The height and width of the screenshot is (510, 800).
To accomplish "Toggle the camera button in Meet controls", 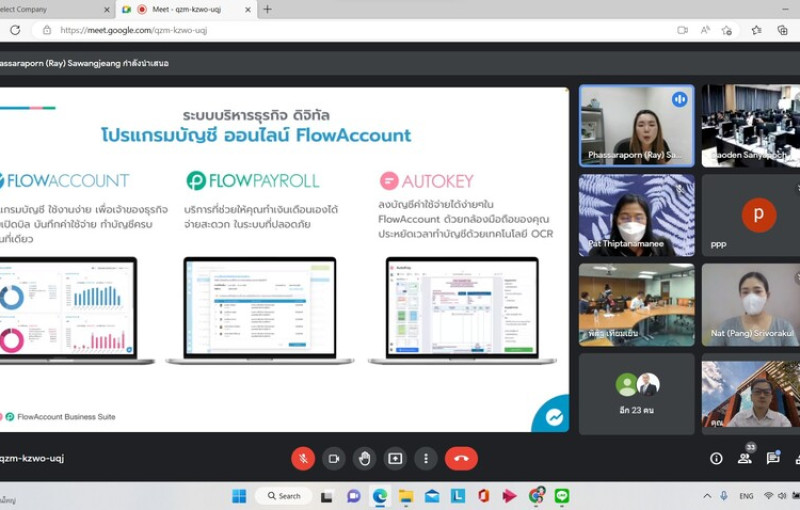I will click(334, 458).
